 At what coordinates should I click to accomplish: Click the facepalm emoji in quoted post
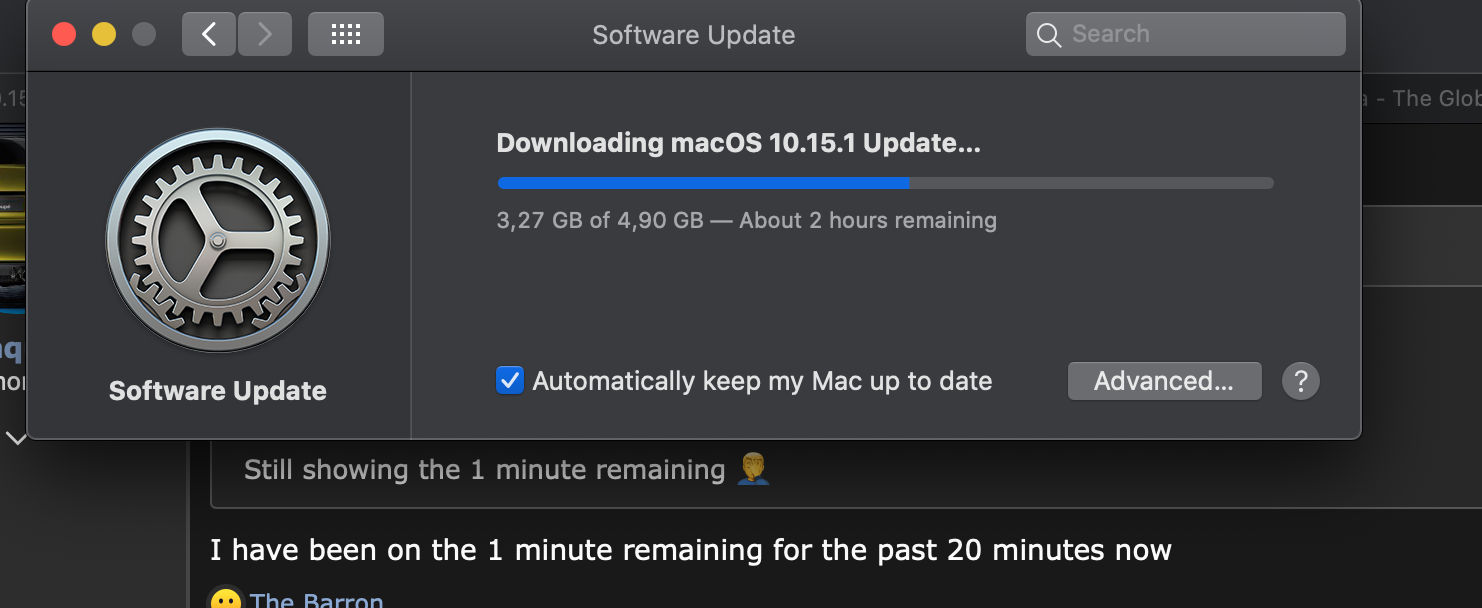[753, 469]
